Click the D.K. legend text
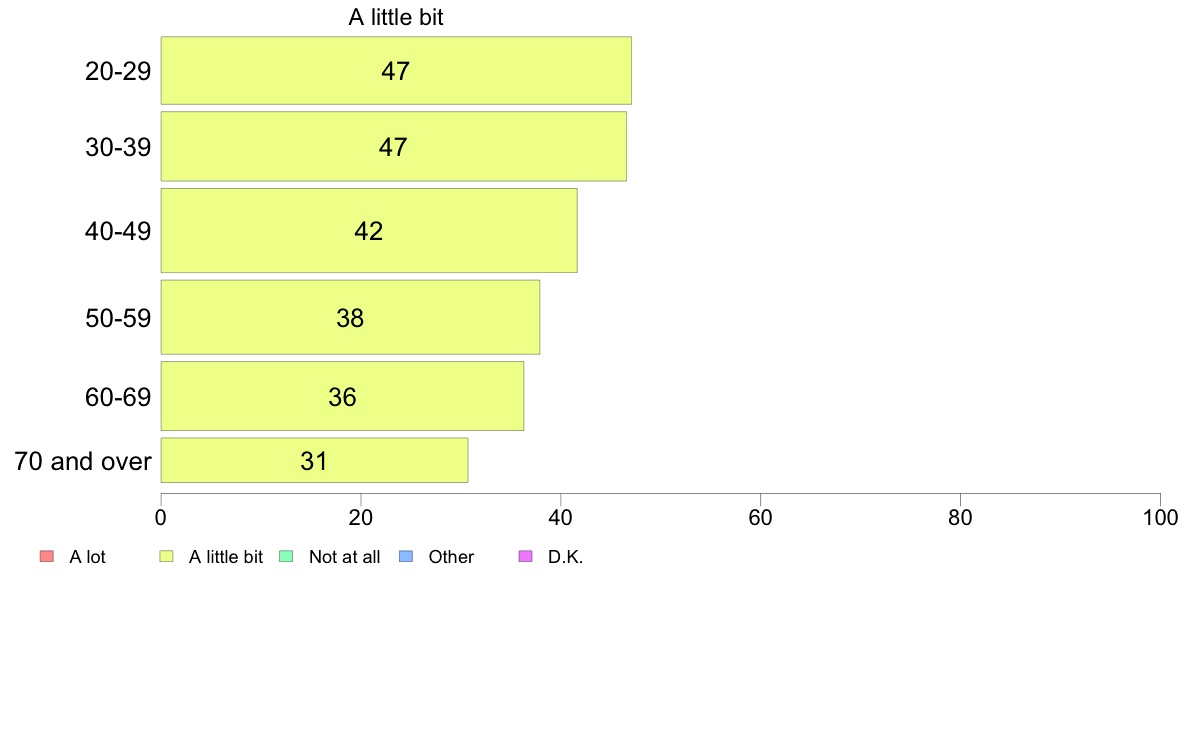The image size is (1188, 736). [565, 557]
